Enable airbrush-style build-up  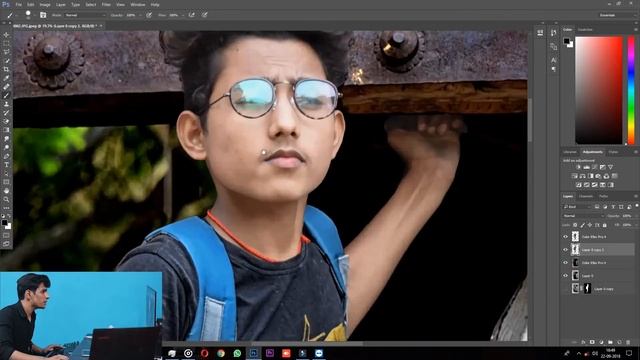tap(191, 15)
